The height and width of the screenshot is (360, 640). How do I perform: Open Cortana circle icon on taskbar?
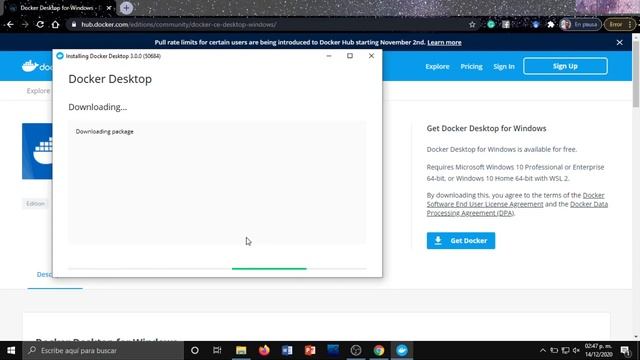click(x=195, y=350)
